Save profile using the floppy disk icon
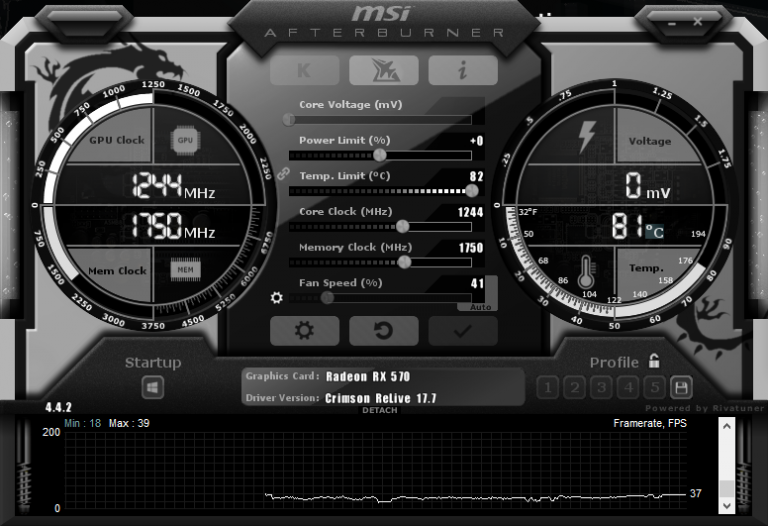 point(681,387)
